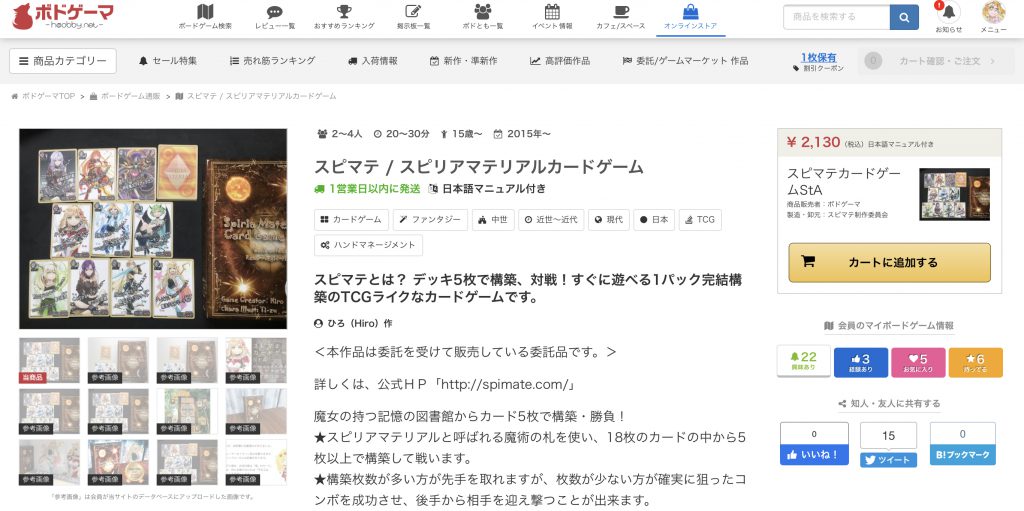Screen dimensions: 1024x511
Task: Select the TCG tag
Action: (699, 220)
